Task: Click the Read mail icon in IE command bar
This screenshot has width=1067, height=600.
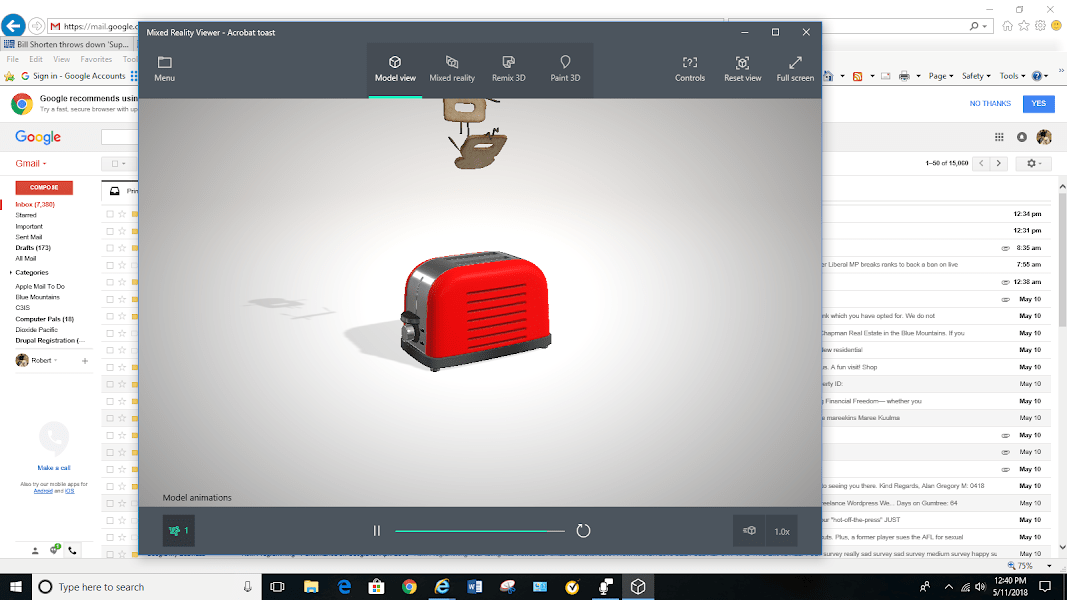Action: (885, 76)
